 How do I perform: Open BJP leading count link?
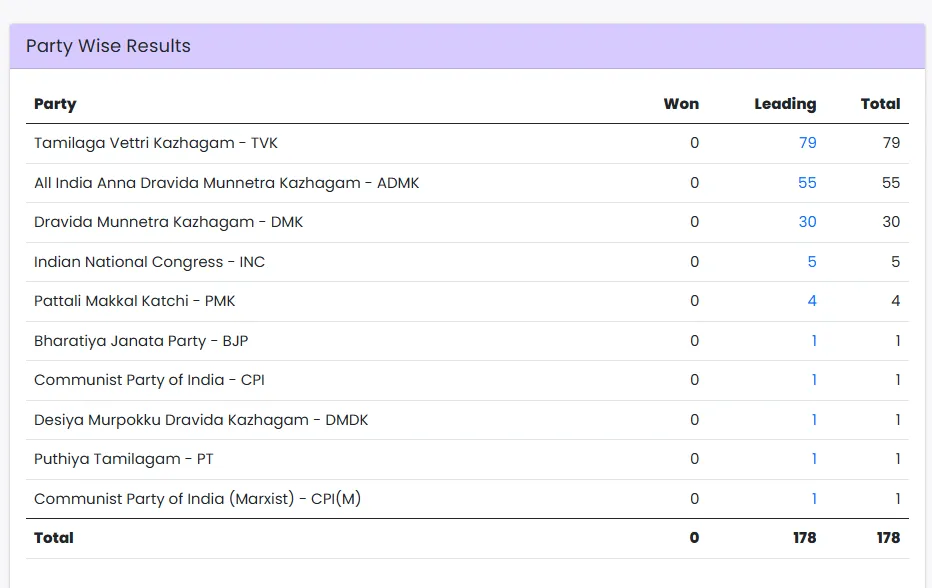[x=814, y=341]
